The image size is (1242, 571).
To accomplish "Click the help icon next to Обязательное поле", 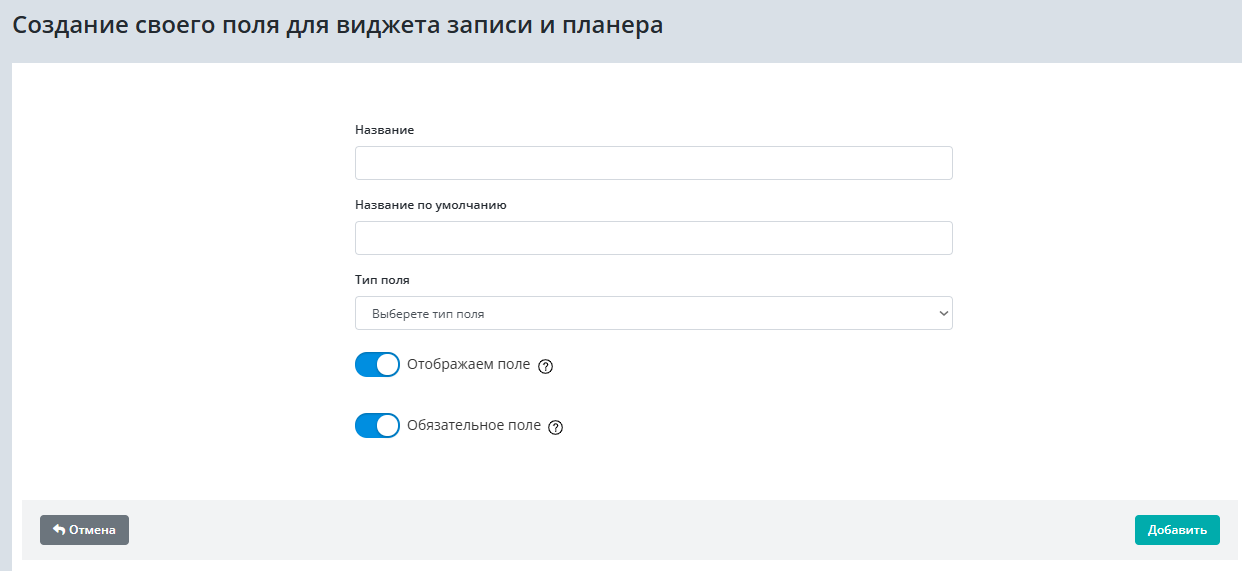I will [x=556, y=427].
